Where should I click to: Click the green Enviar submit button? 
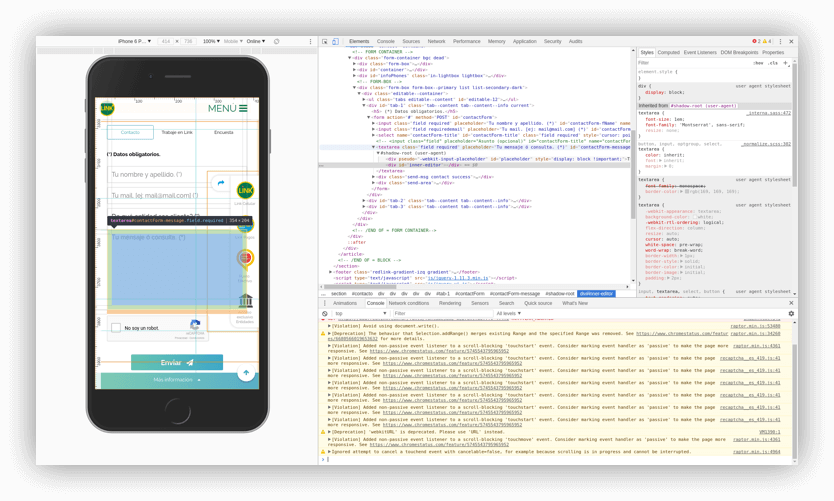(177, 362)
